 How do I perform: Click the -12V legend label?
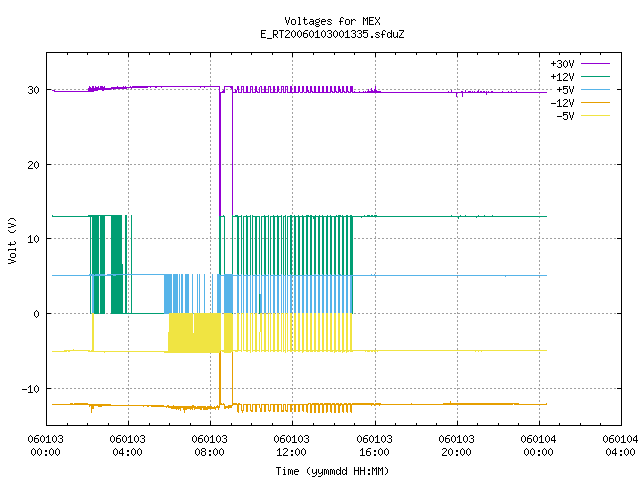point(562,103)
